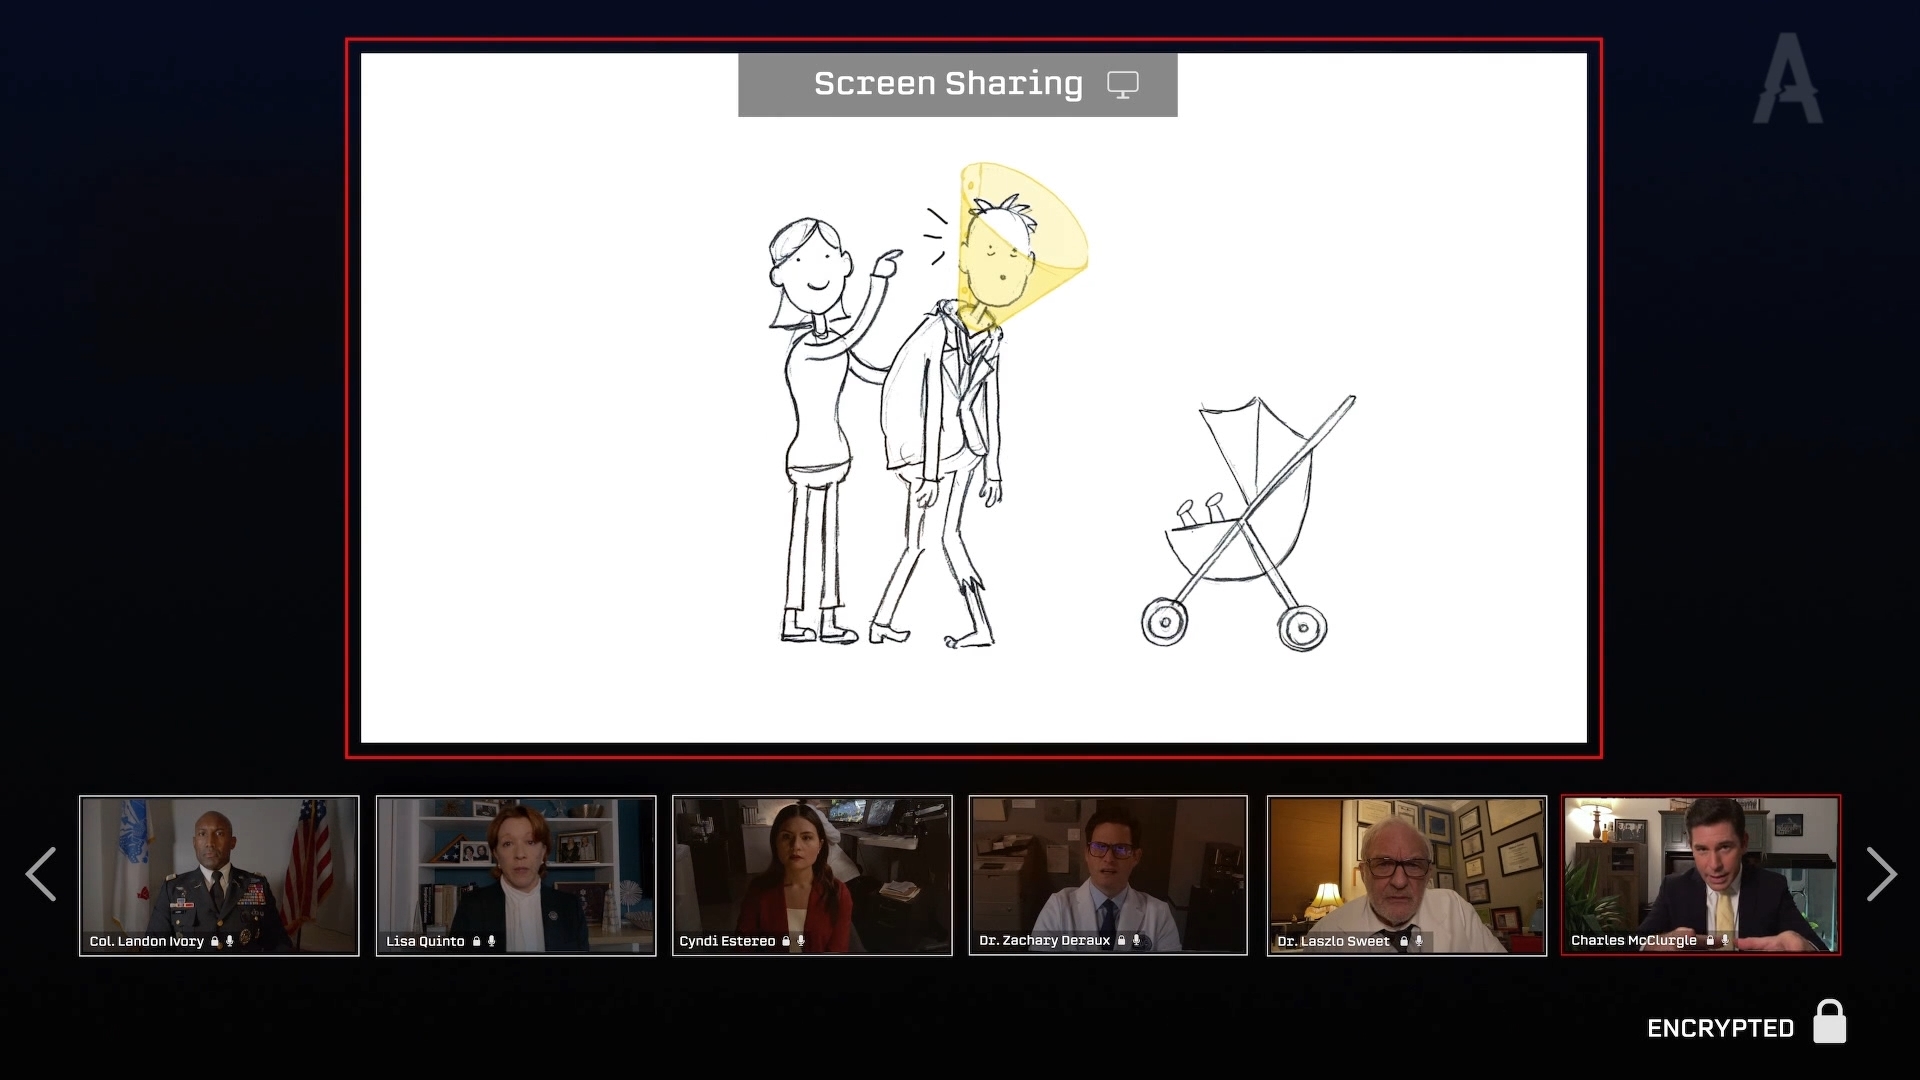Viewport: 1920px width, 1080px height.
Task: Click Dr. Zachary Deraux's microphone icon
Action: 1136,940
